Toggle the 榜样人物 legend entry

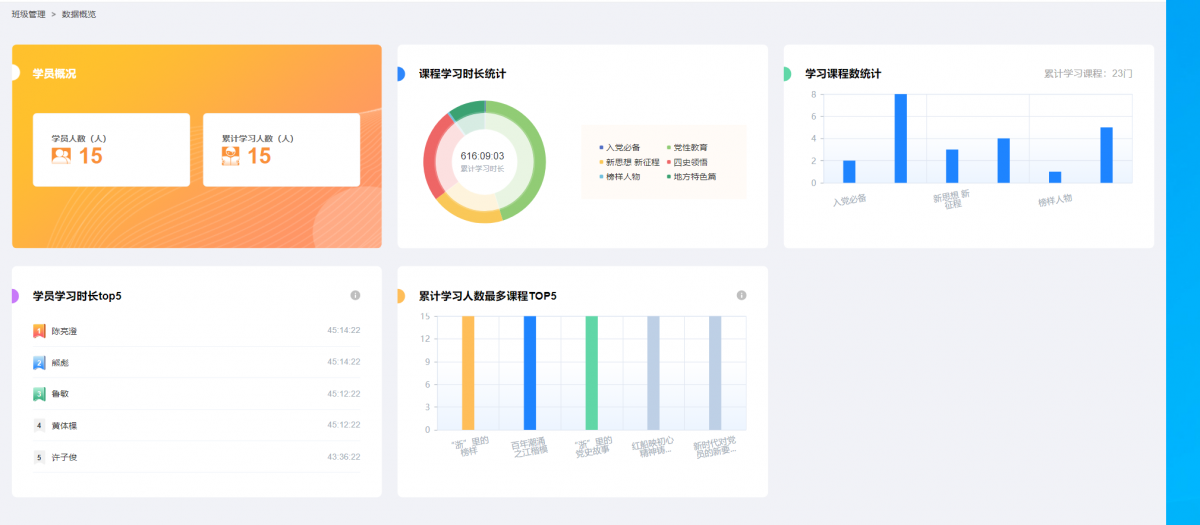pyautogui.click(x=620, y=176)
